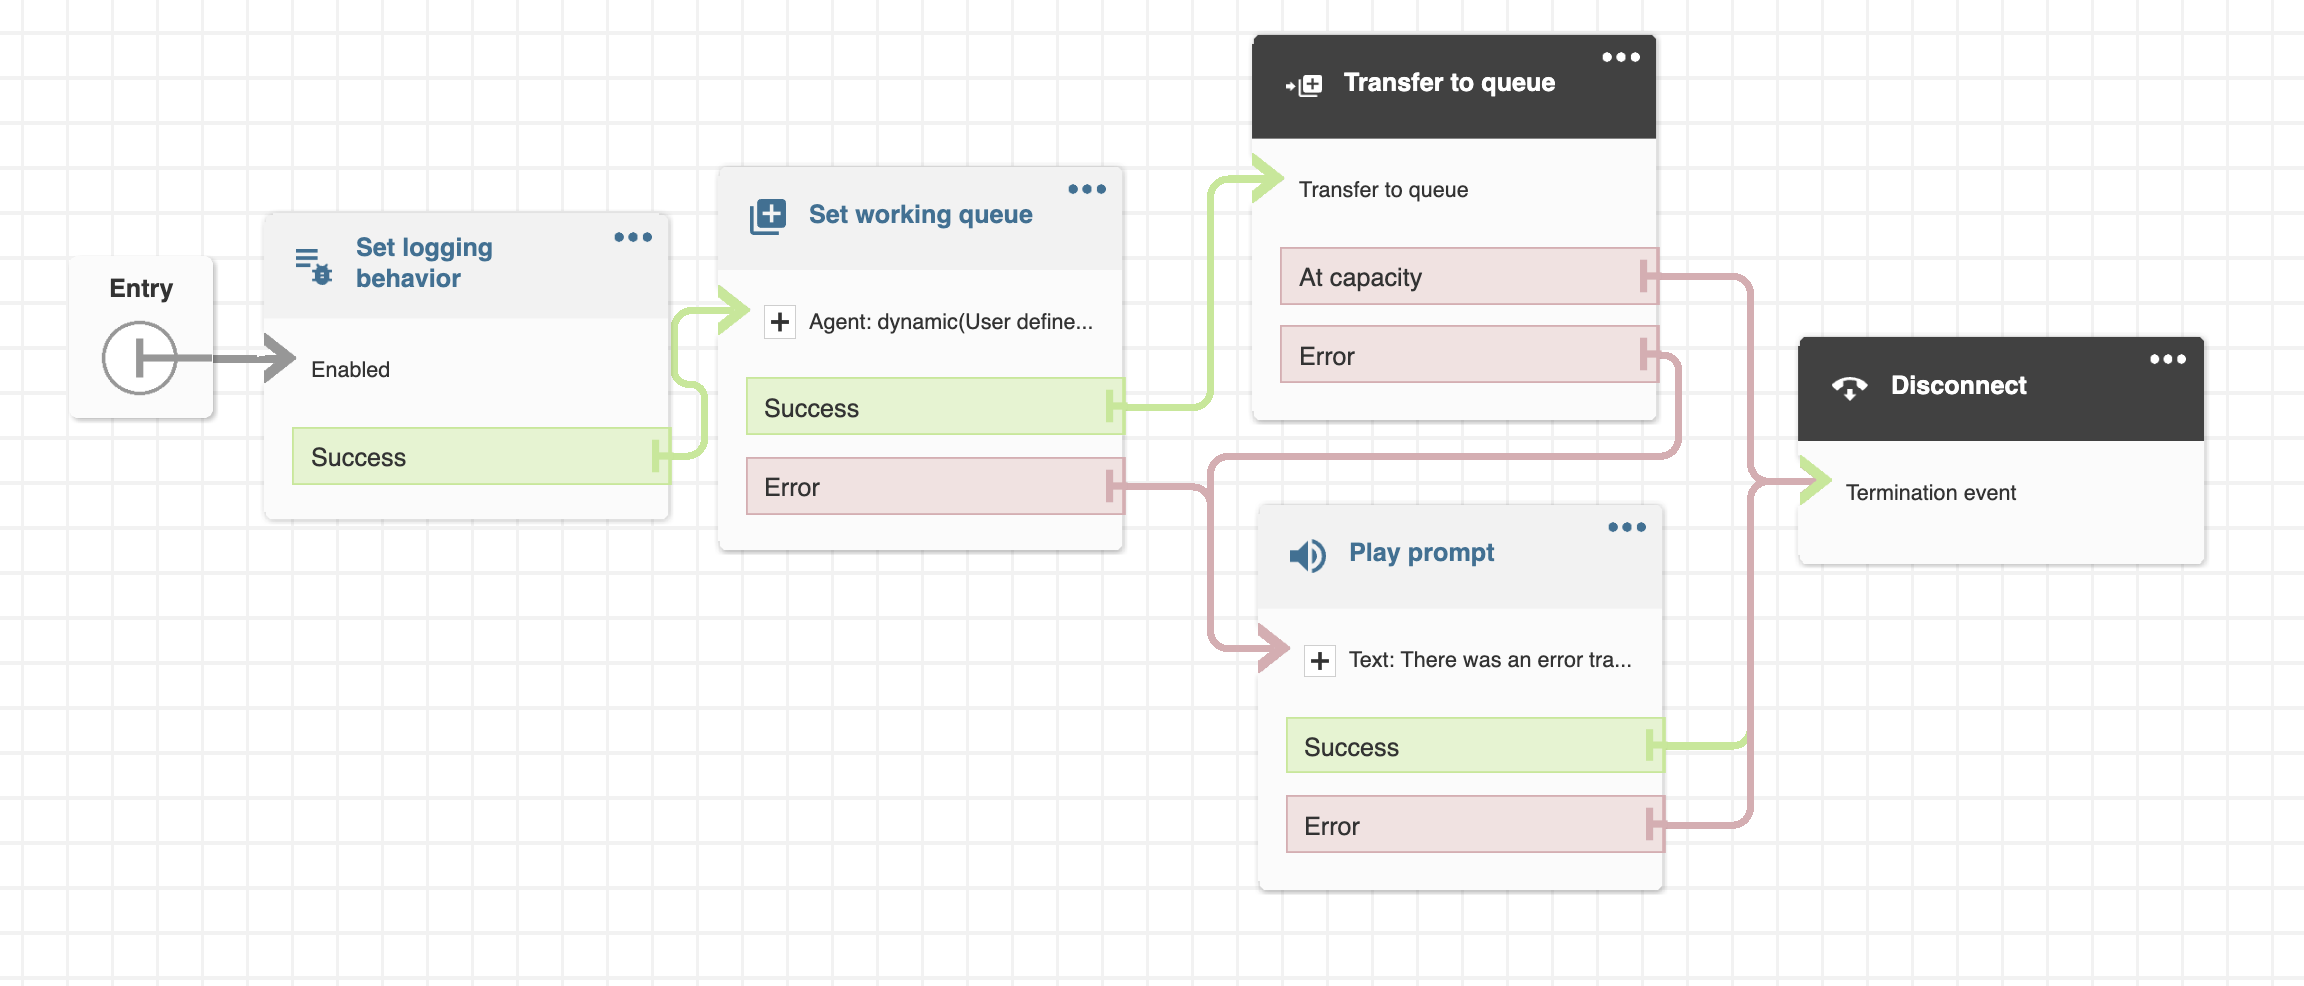Click the Transfer to queue block icon
Image resolution: width=2304 pixels, height=986 pixels.
(1304, 85)
